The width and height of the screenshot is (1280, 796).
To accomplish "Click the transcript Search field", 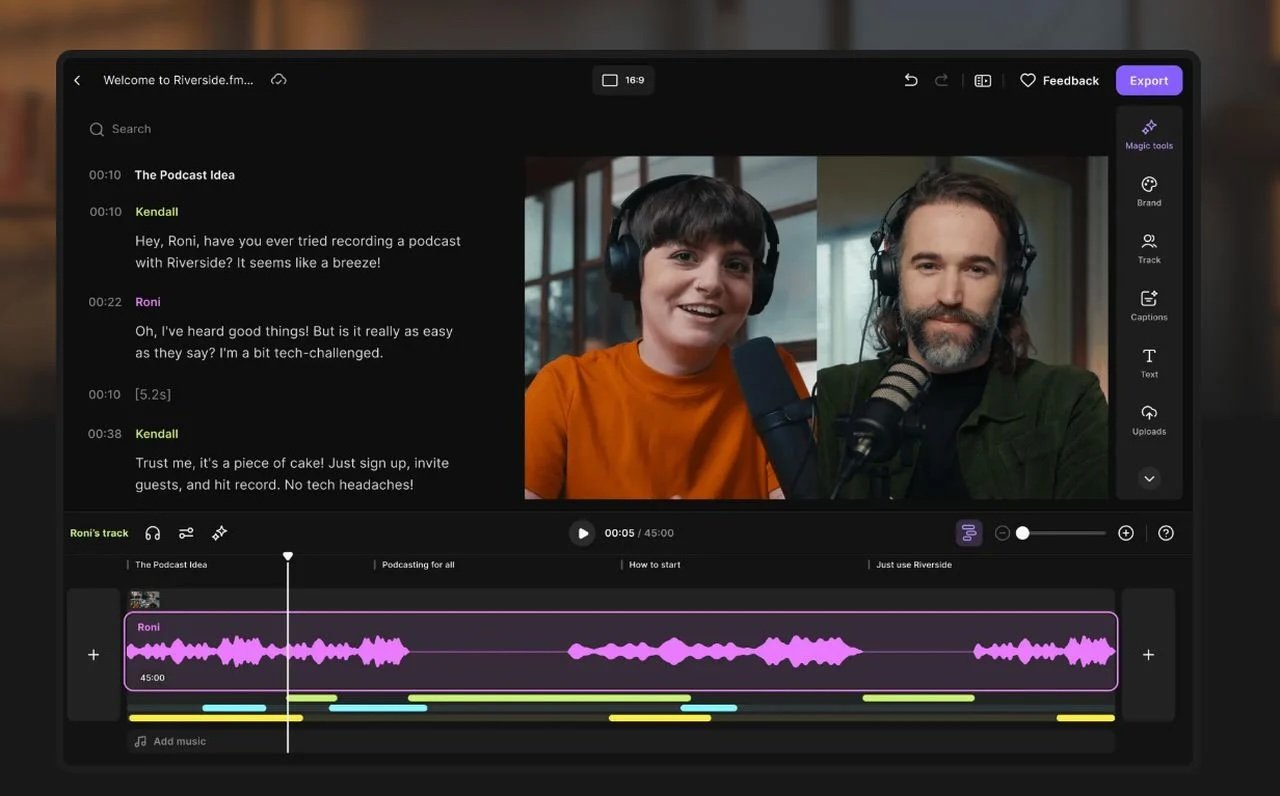I will [120, 129].
